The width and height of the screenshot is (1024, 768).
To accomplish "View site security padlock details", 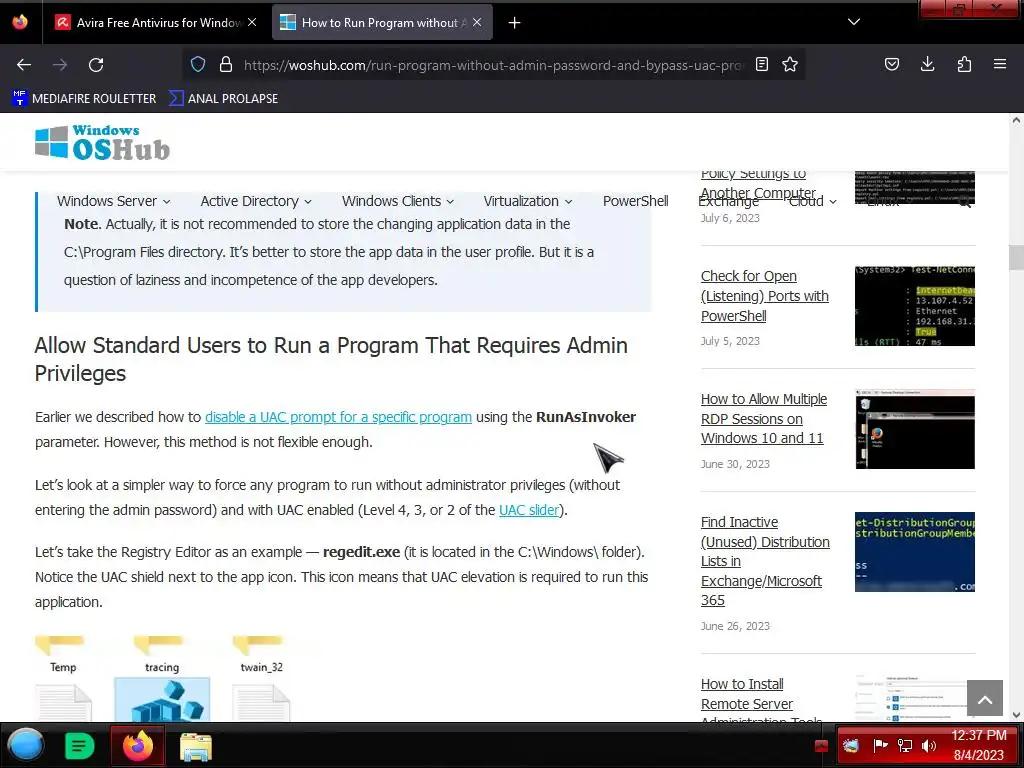I will tap(226, 65).
